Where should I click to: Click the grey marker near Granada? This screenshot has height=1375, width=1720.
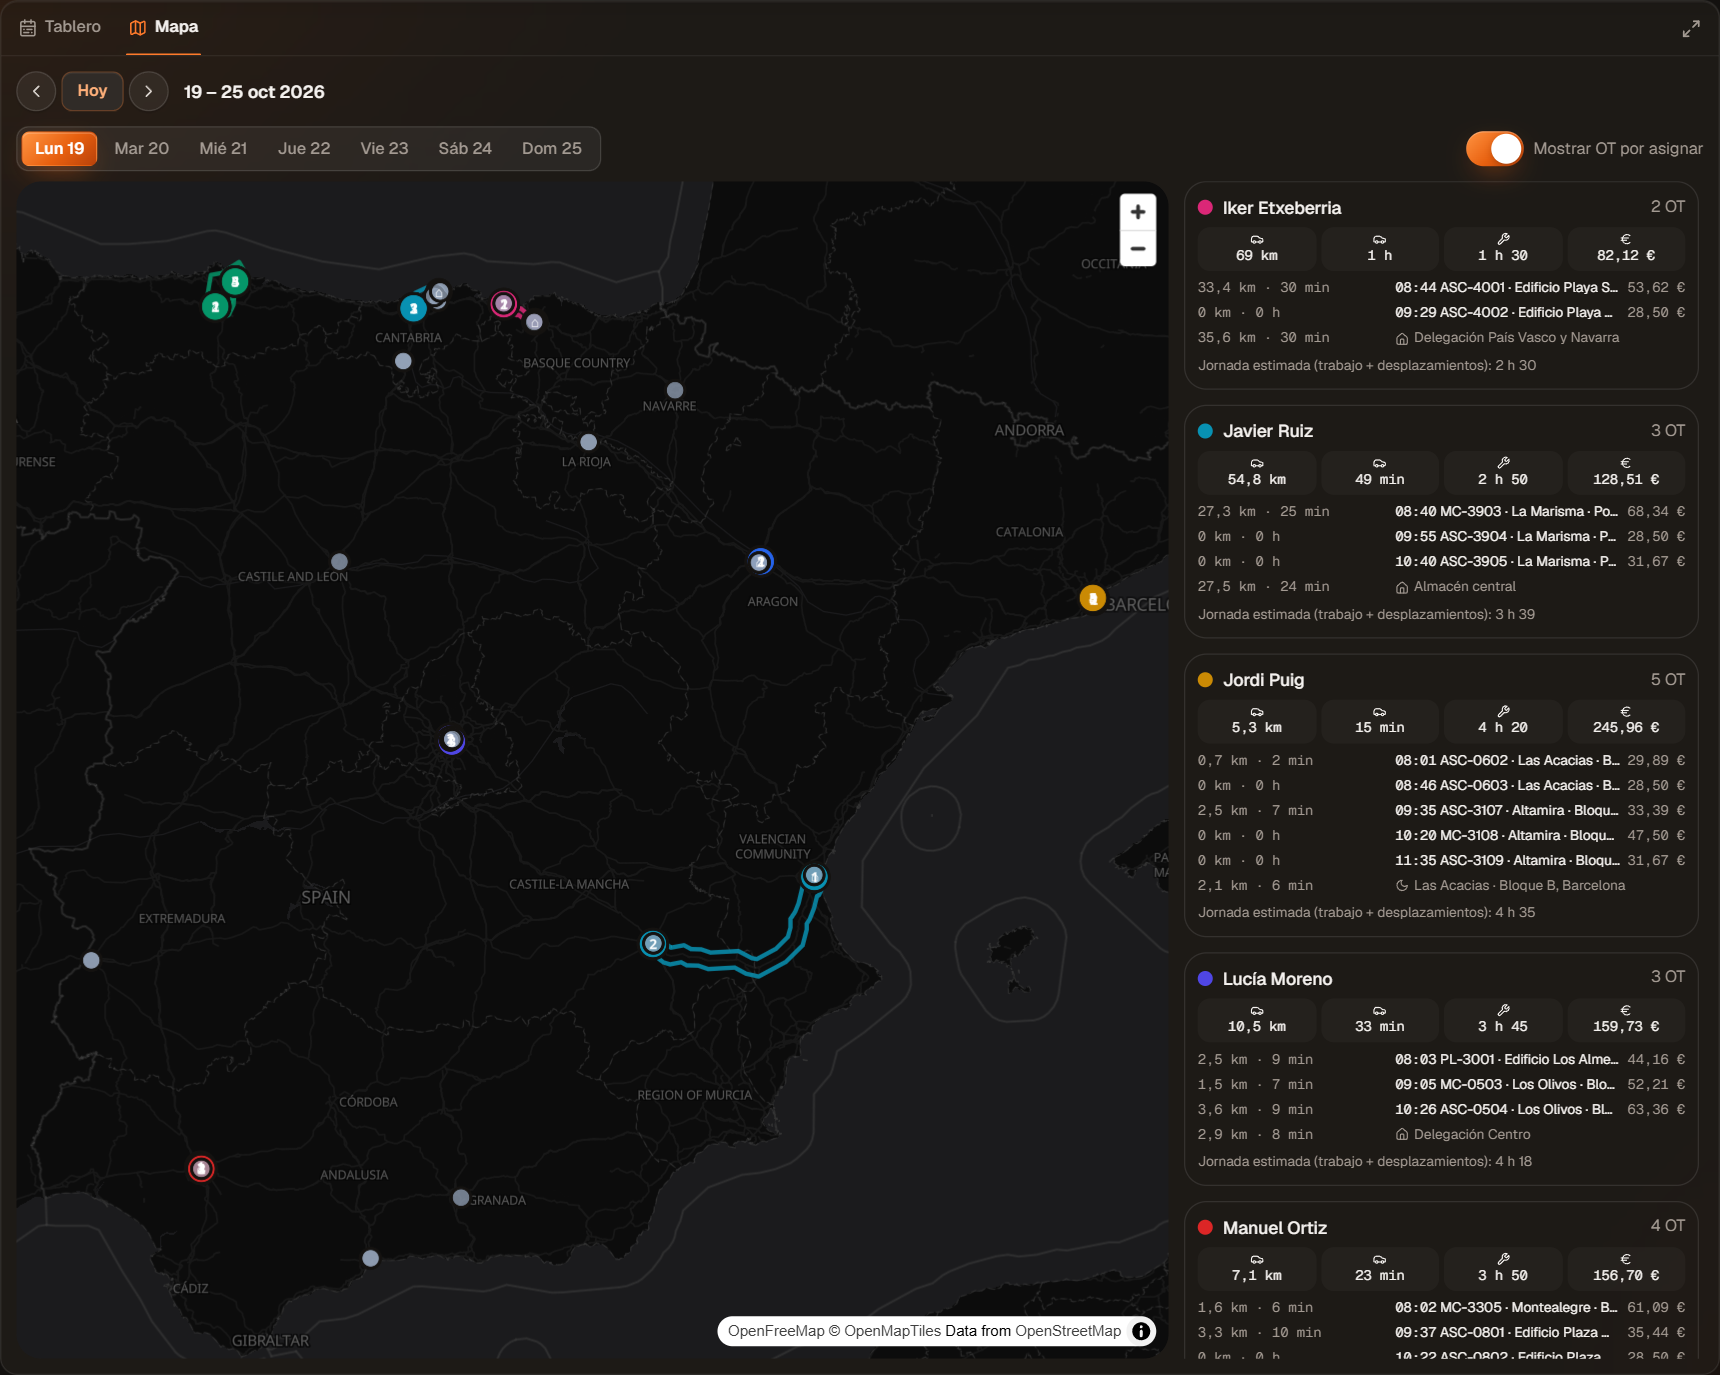(x=461, y=1198)
